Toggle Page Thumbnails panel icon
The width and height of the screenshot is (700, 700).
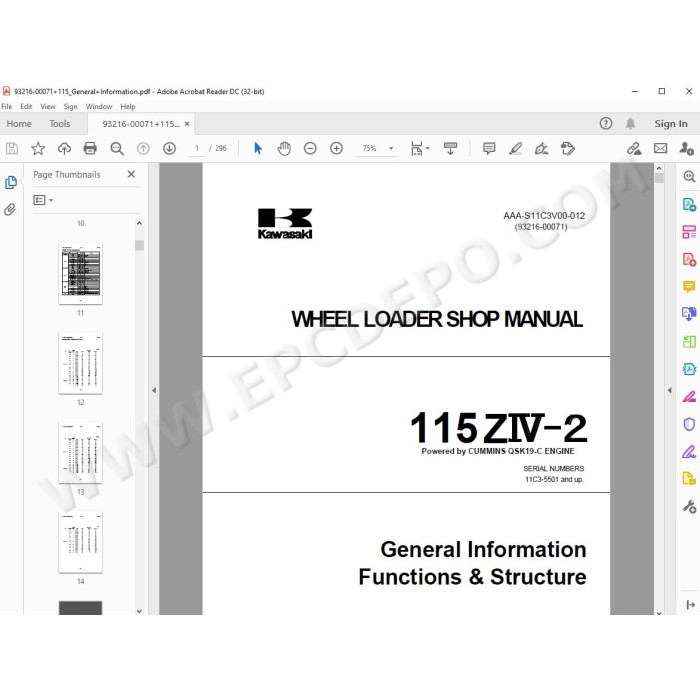click(x=11, y=182)
